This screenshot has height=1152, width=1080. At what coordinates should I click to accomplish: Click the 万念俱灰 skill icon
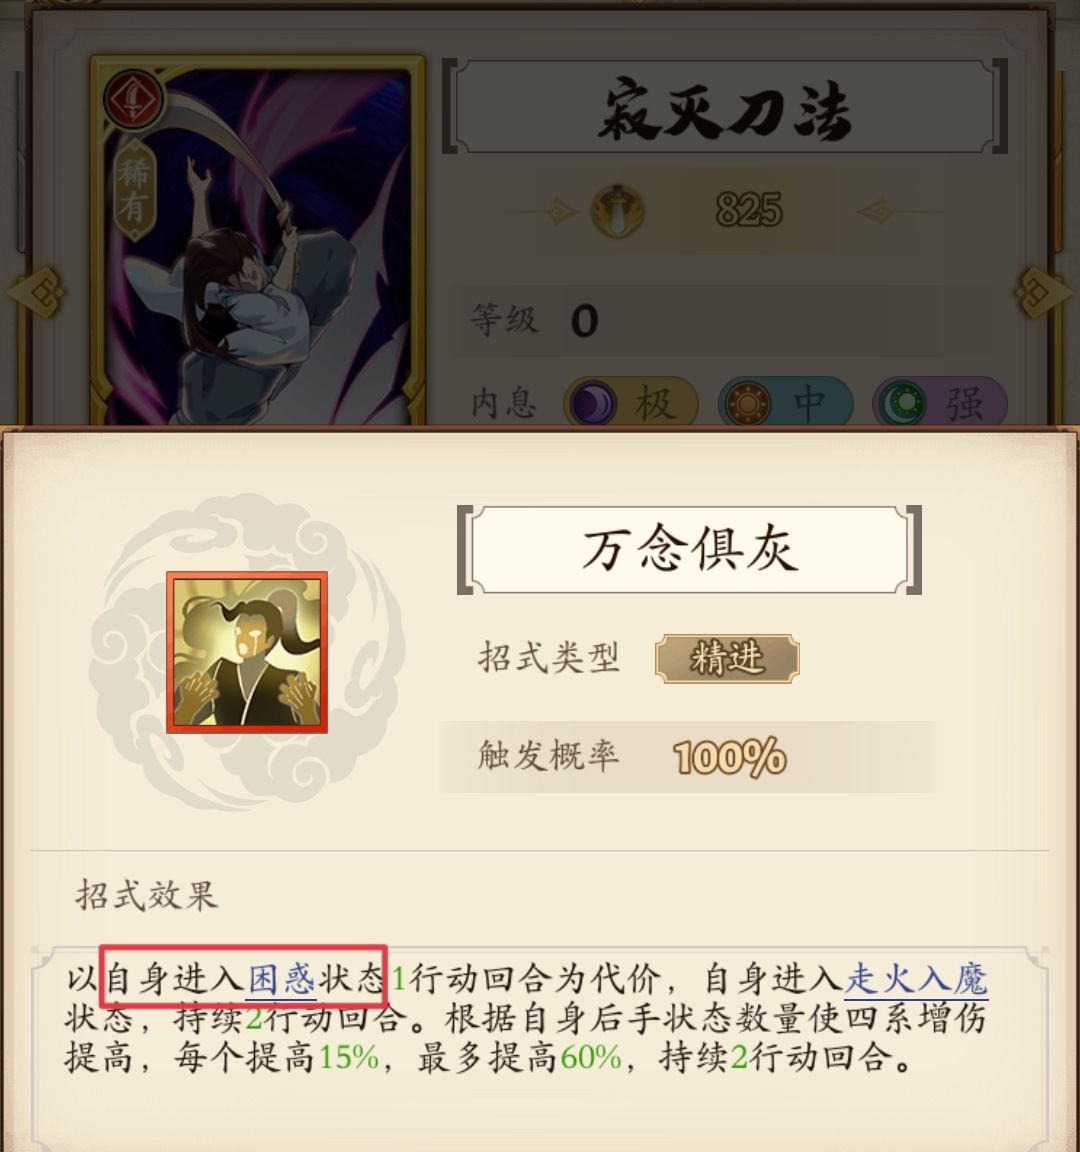(x=247, y=652)
